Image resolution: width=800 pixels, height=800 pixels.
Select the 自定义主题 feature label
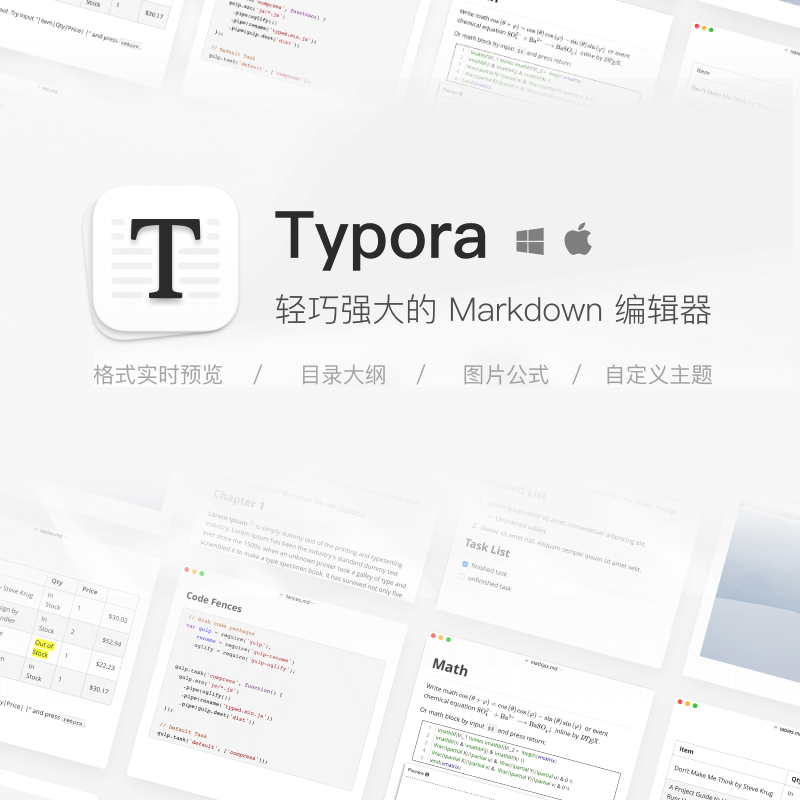[x=658, y=376]
